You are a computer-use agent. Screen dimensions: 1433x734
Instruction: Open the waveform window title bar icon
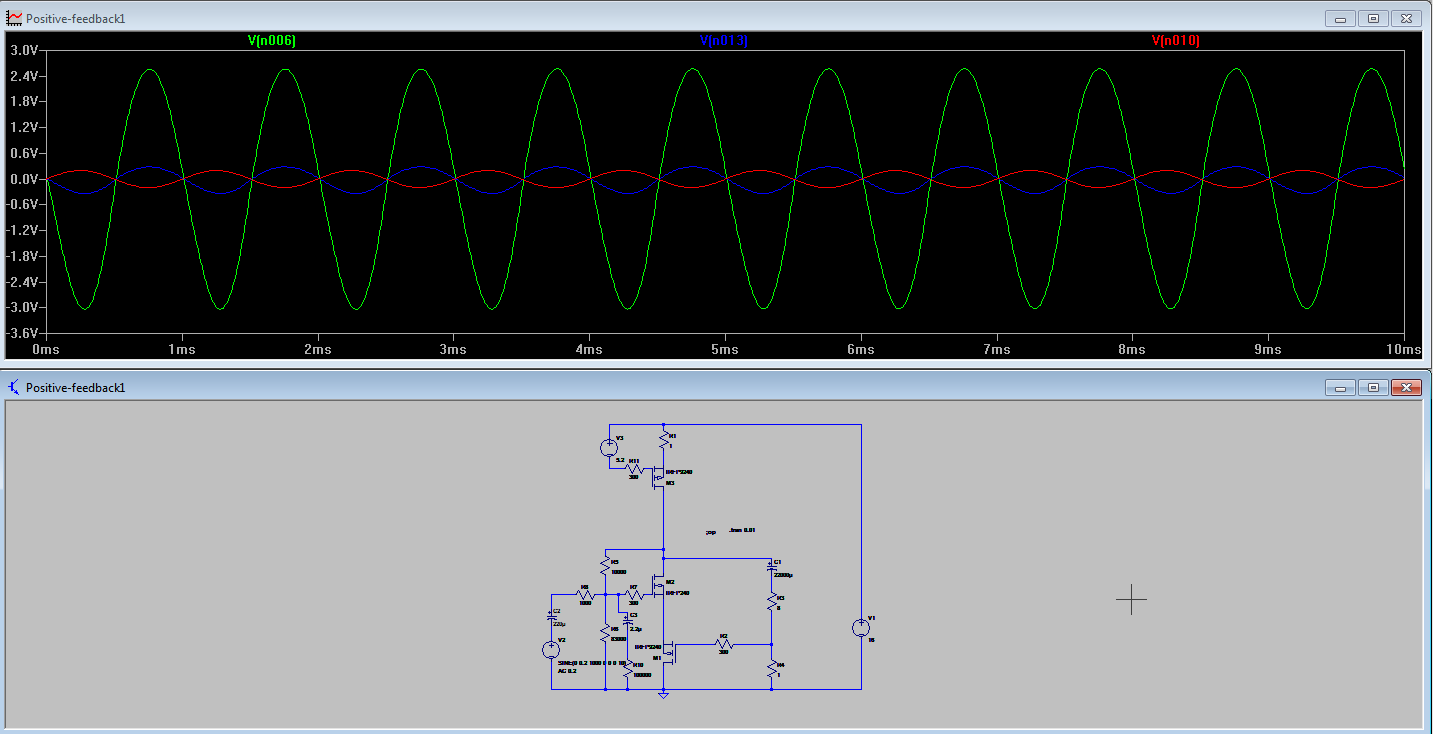pos(14,19)
